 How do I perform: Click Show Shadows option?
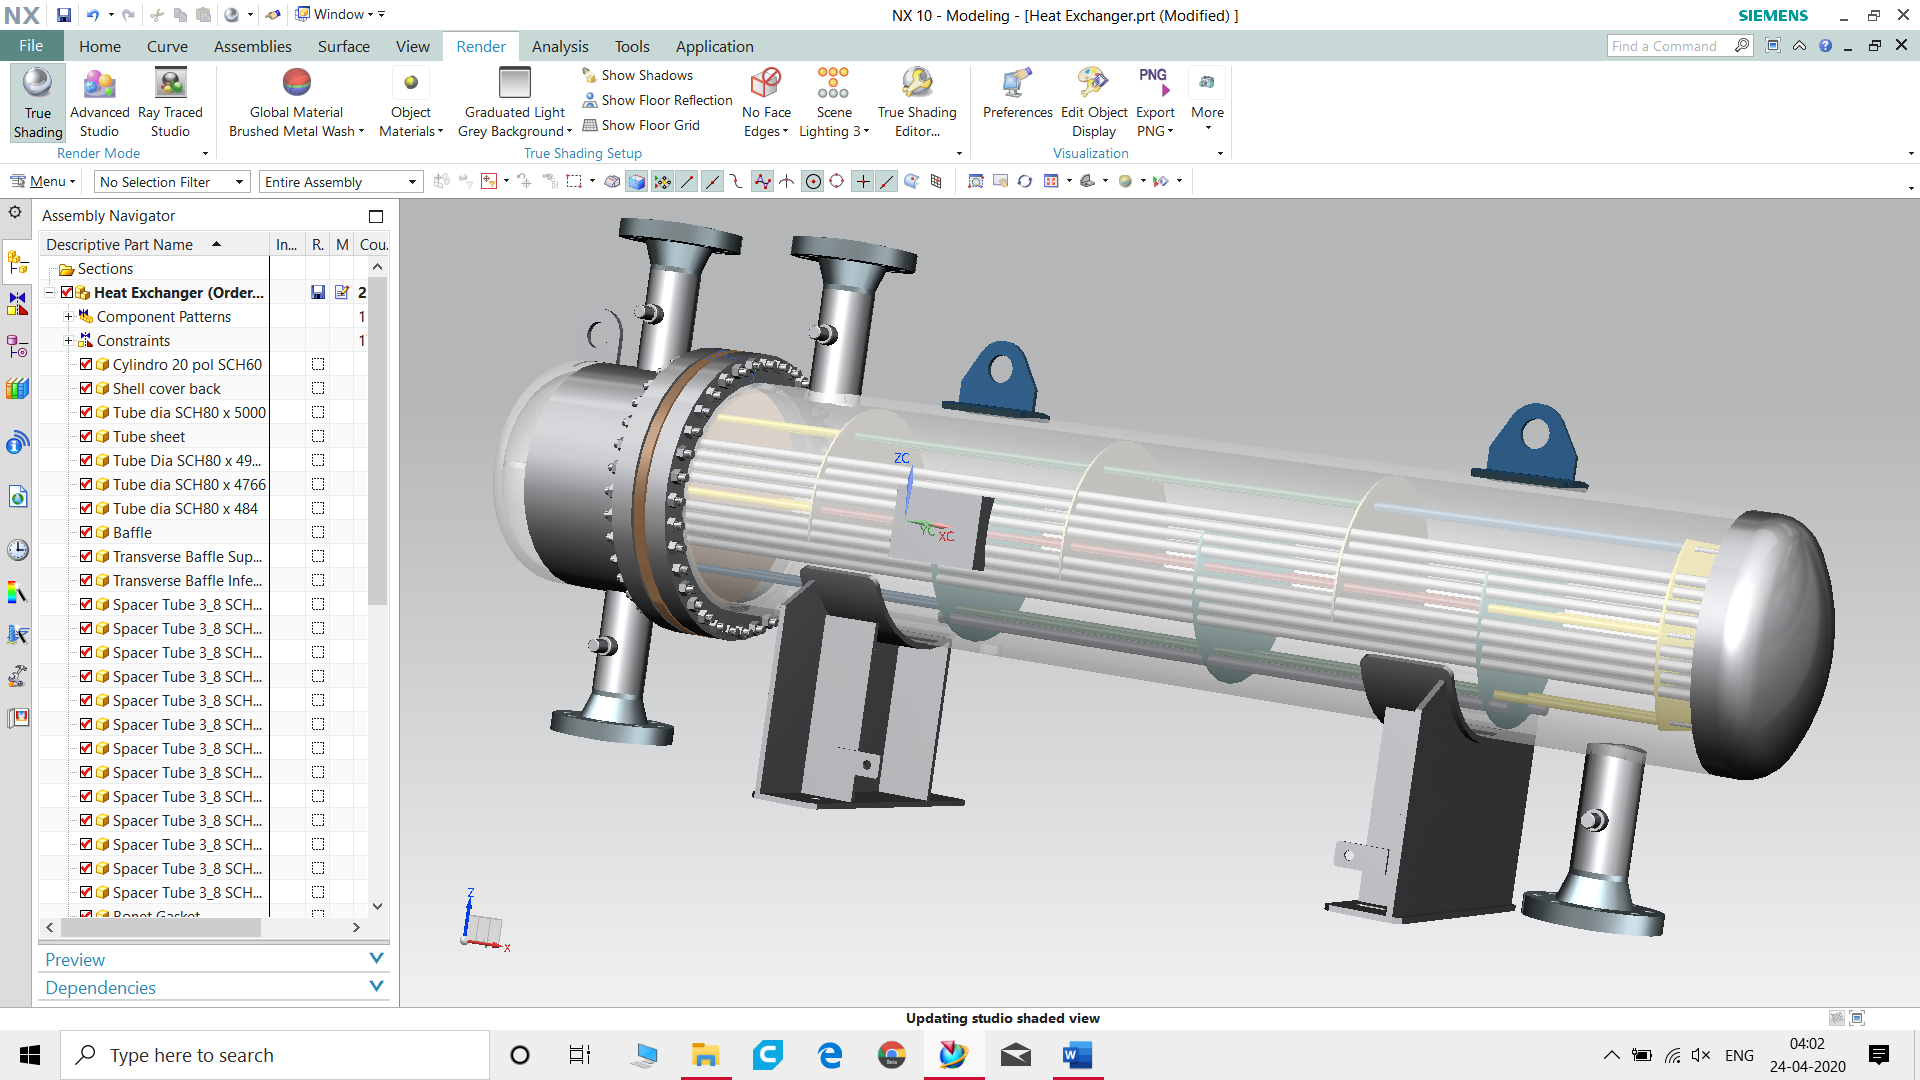click(x=637, y=75)
